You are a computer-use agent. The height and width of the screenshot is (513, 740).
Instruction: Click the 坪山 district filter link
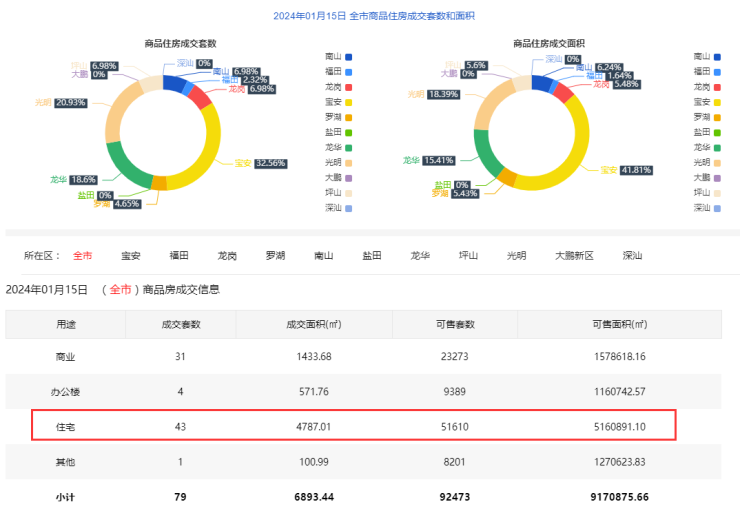pyautogui.click(x=468, y=256)
